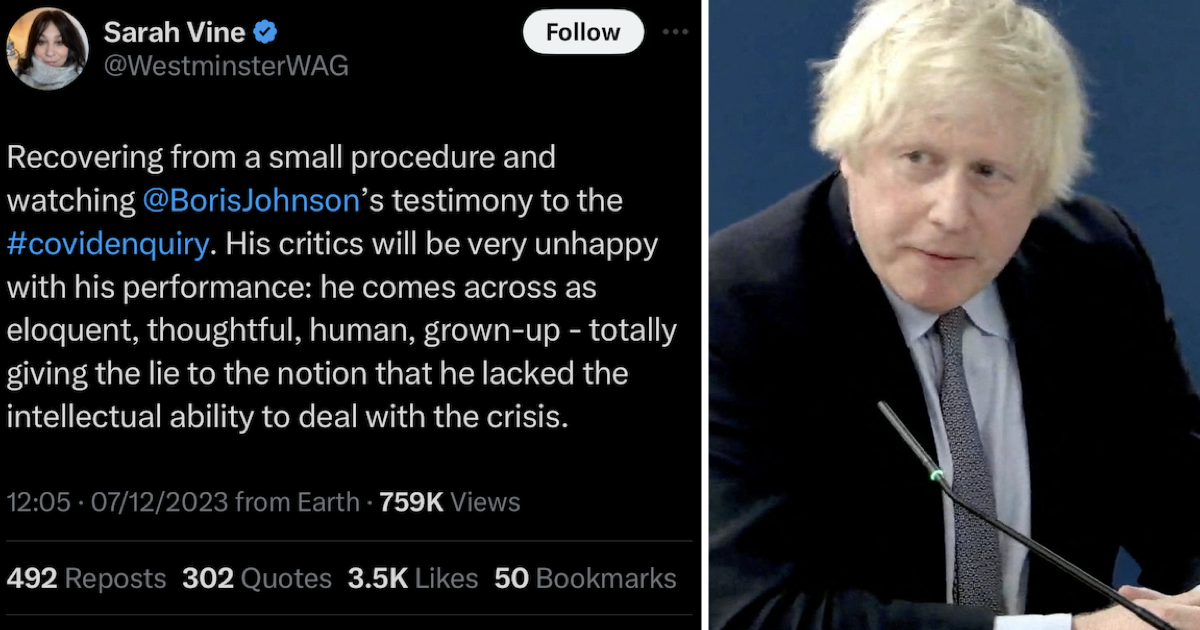The image size is (1200, 630).
Task: View the 759K Views count
Action: click(x=450, y=502)
